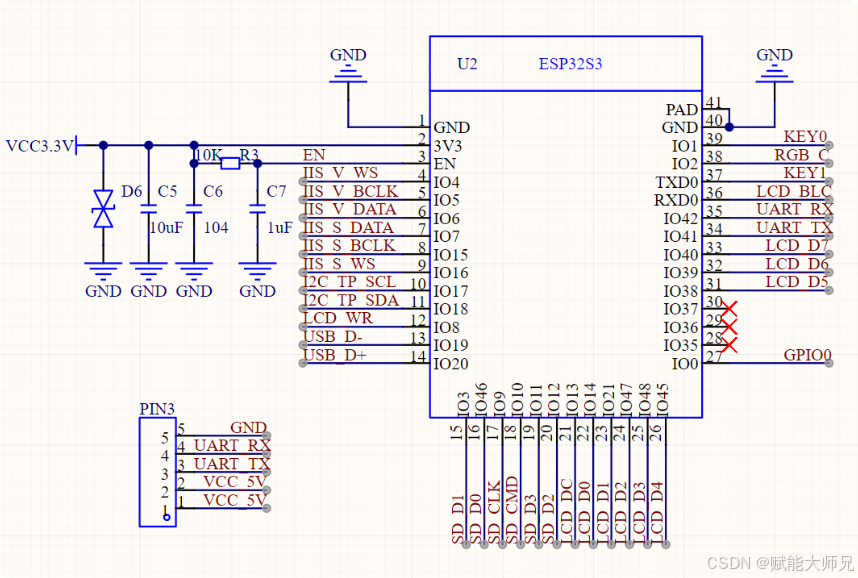The width and height of the screenshot is (858, 578).
Task: Click the VCC_5V label on PIN3 pin 2
Action: 235,482
